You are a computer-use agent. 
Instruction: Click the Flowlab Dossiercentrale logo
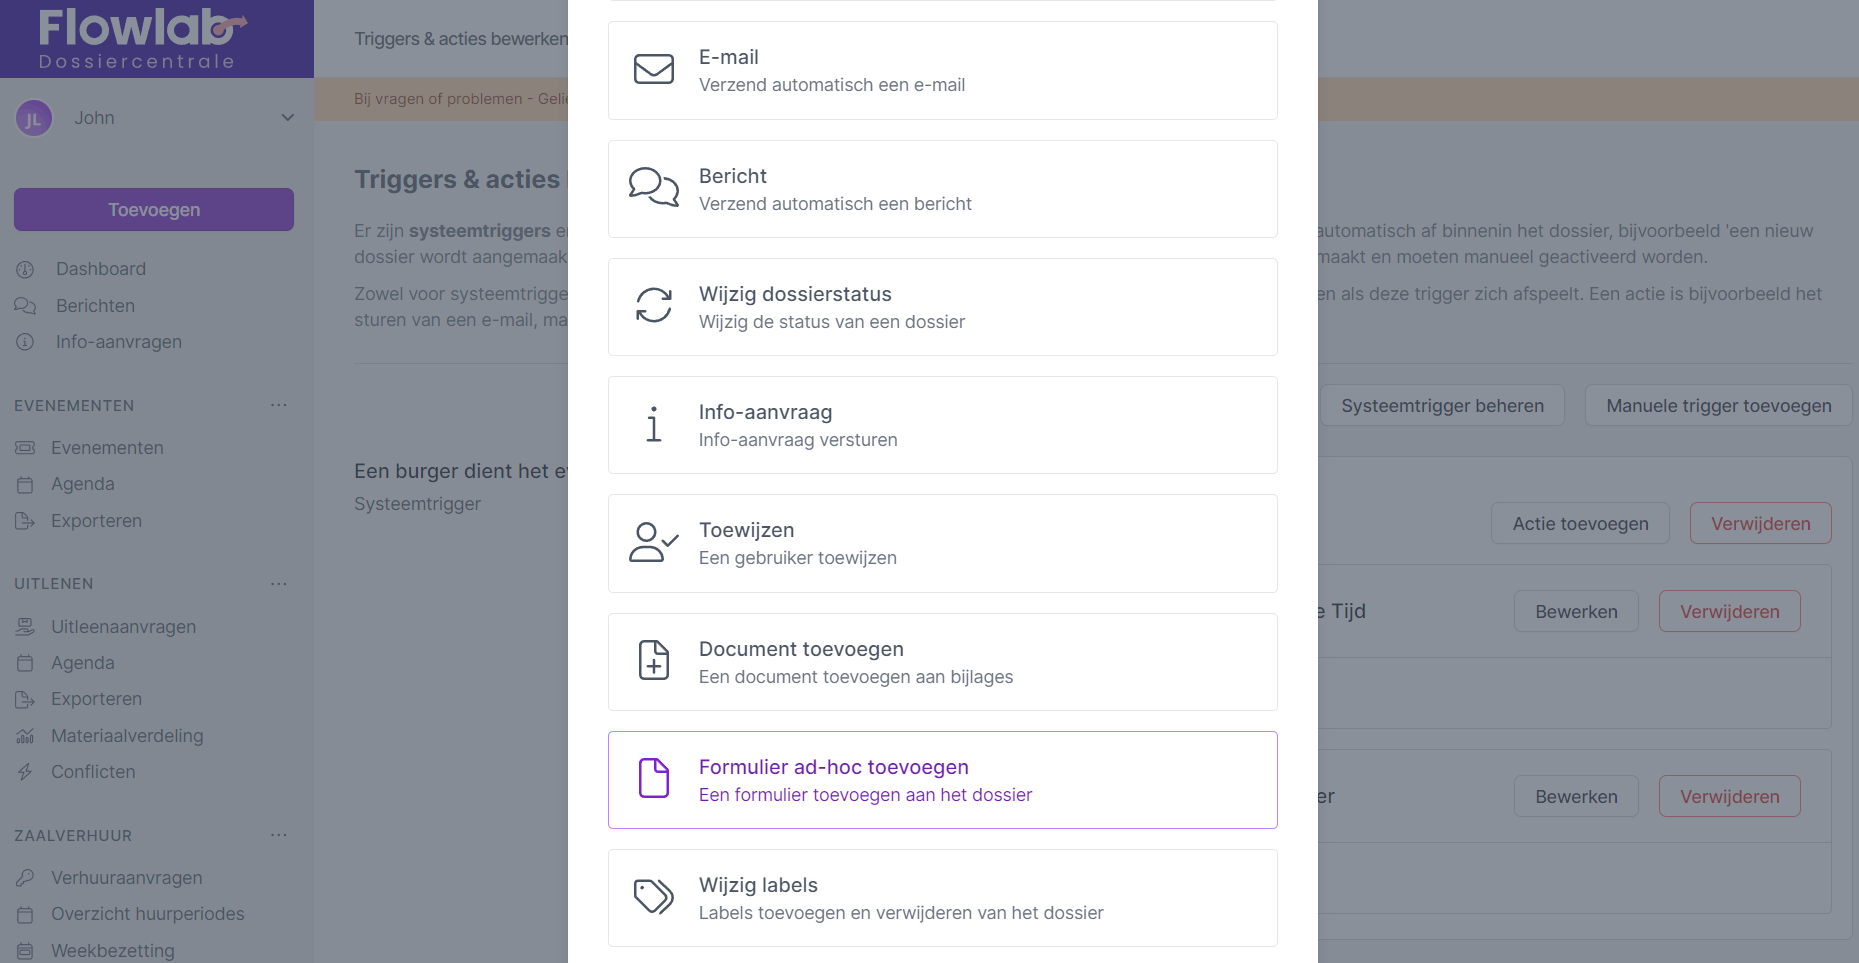(140, 39)
